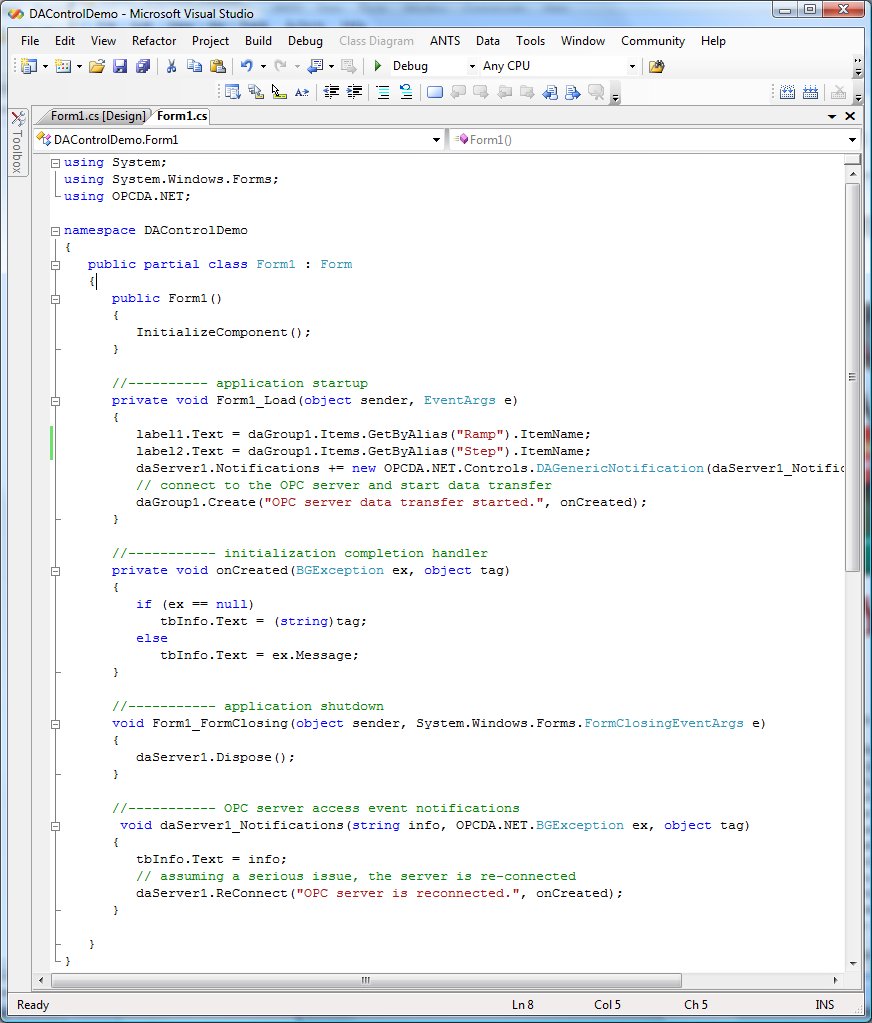This screenshot has width=872, height=1023.
Task: Open the Undo history dropdown arrow
Action: pyautogui.click(x=263, y=66)
